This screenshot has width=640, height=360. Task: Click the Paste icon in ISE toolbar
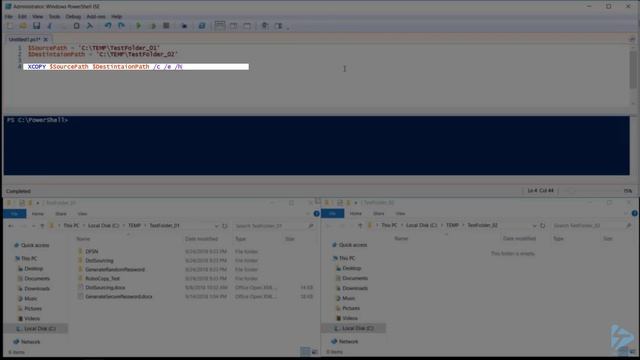pyautogui.click(x=76, y=26)
